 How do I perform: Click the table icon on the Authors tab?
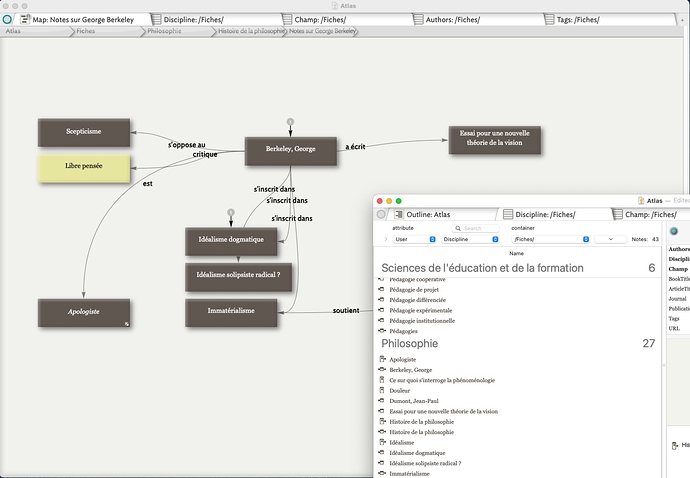[x=418, y=19]
